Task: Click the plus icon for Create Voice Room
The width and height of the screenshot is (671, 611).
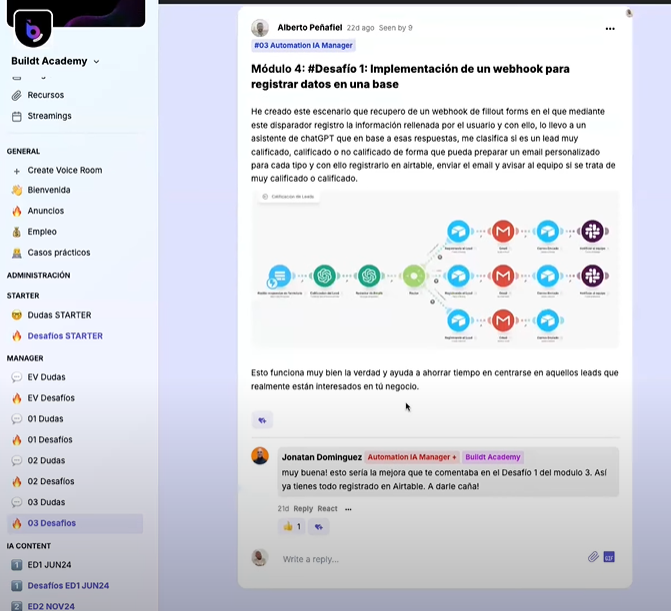Action: [17, 170]
